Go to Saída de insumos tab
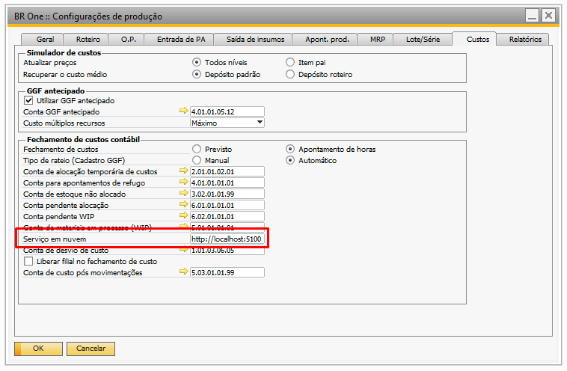The width and height of the screenshot is (567, 371). point(253,39)
